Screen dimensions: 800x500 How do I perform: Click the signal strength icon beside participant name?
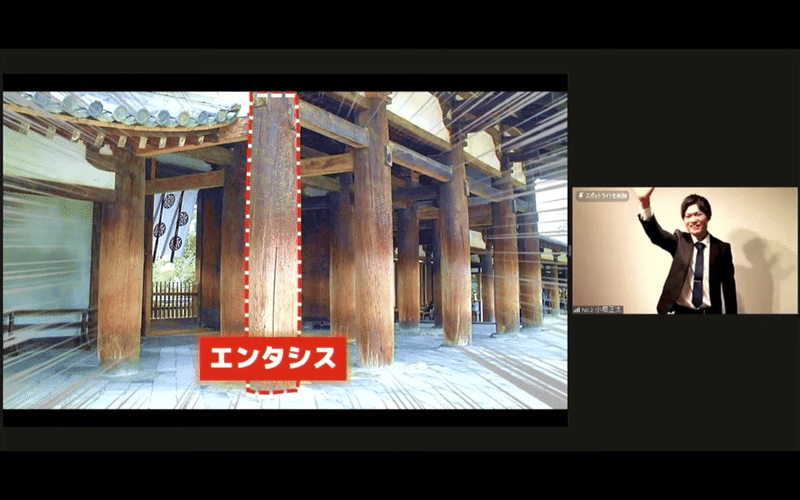pyautogui.click(x=577, y=310)
